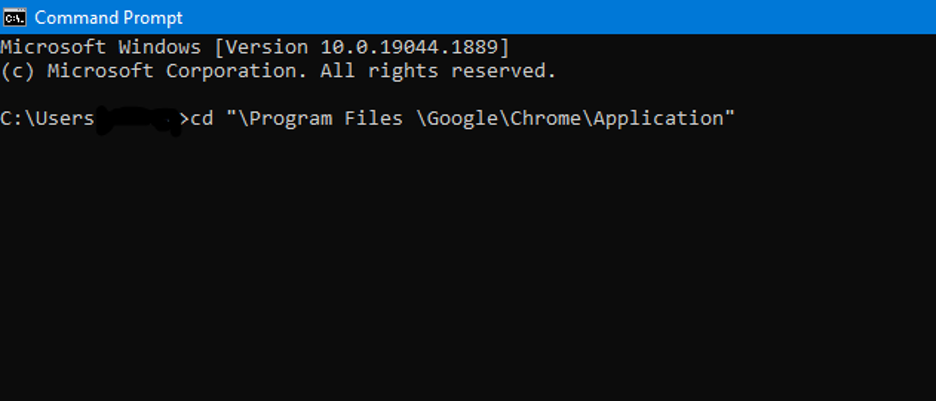
Task: Click the cd command text
Action: [x=202, y=118]
